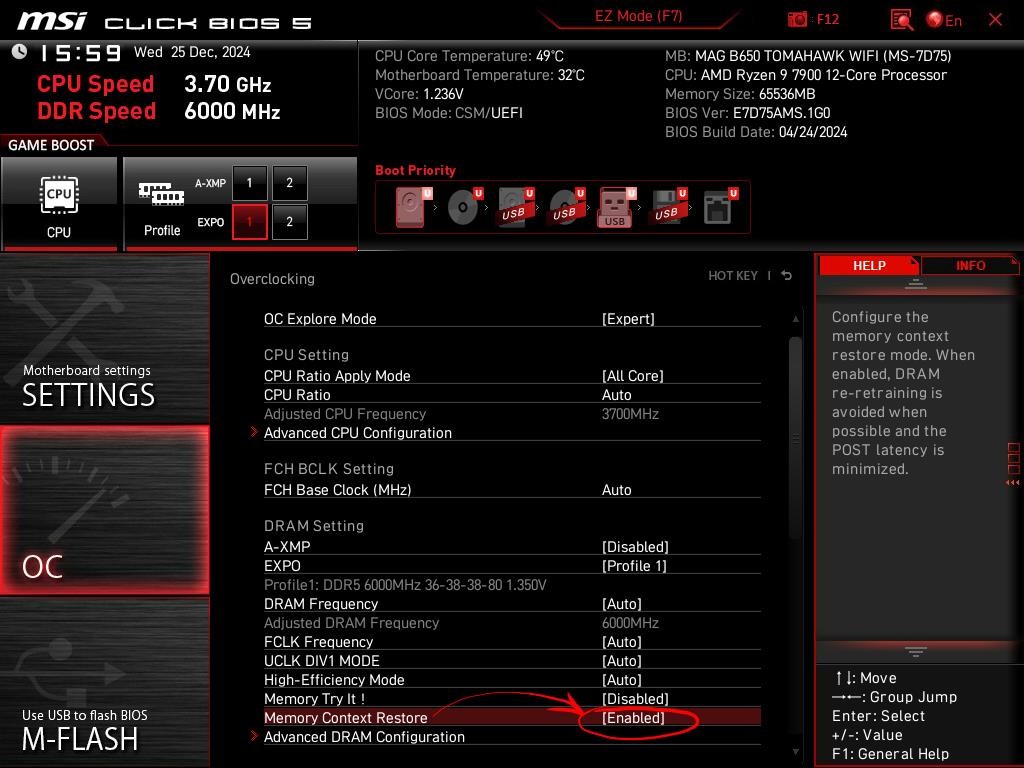Close the BIOS with the X icon
This screenshot has height=768, width=1024.
coord(995,20)
